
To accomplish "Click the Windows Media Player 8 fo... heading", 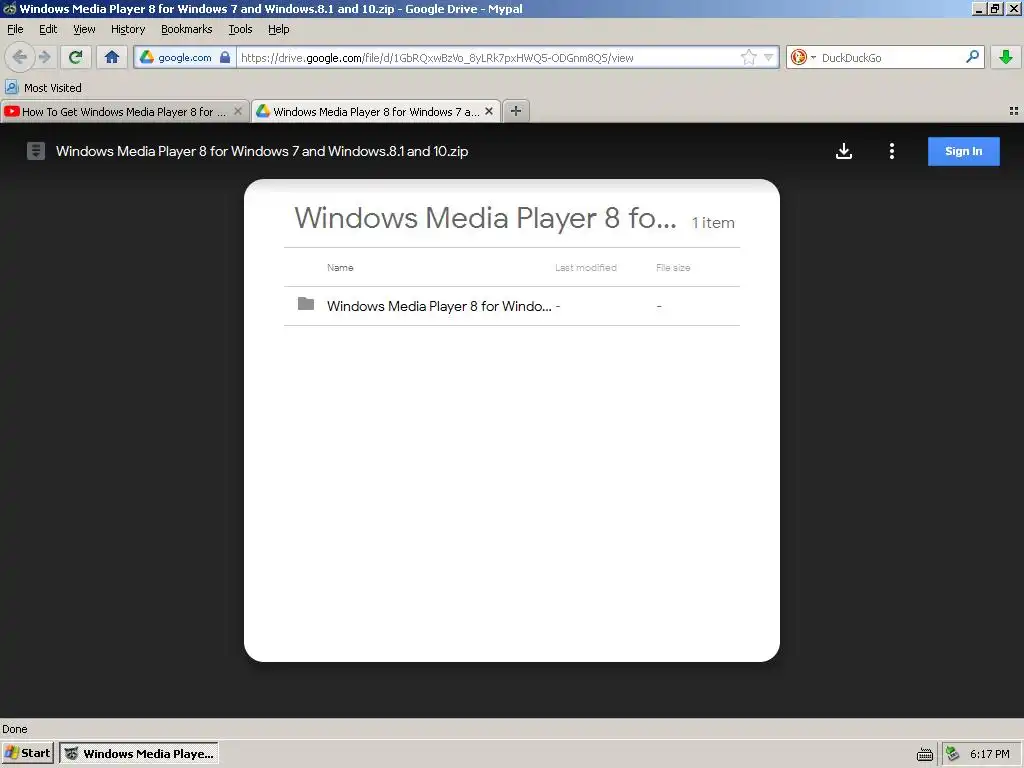I will (x=485, y=218).
